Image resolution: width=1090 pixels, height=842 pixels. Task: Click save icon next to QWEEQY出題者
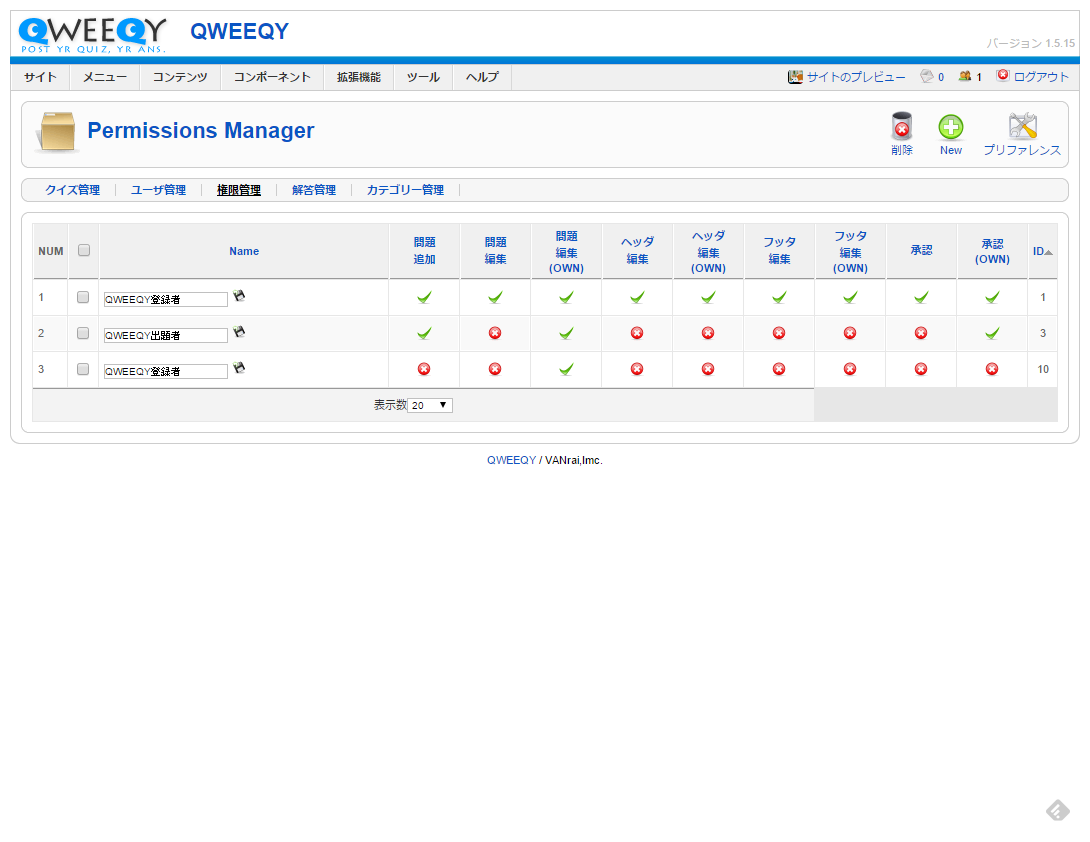(239, 332)
